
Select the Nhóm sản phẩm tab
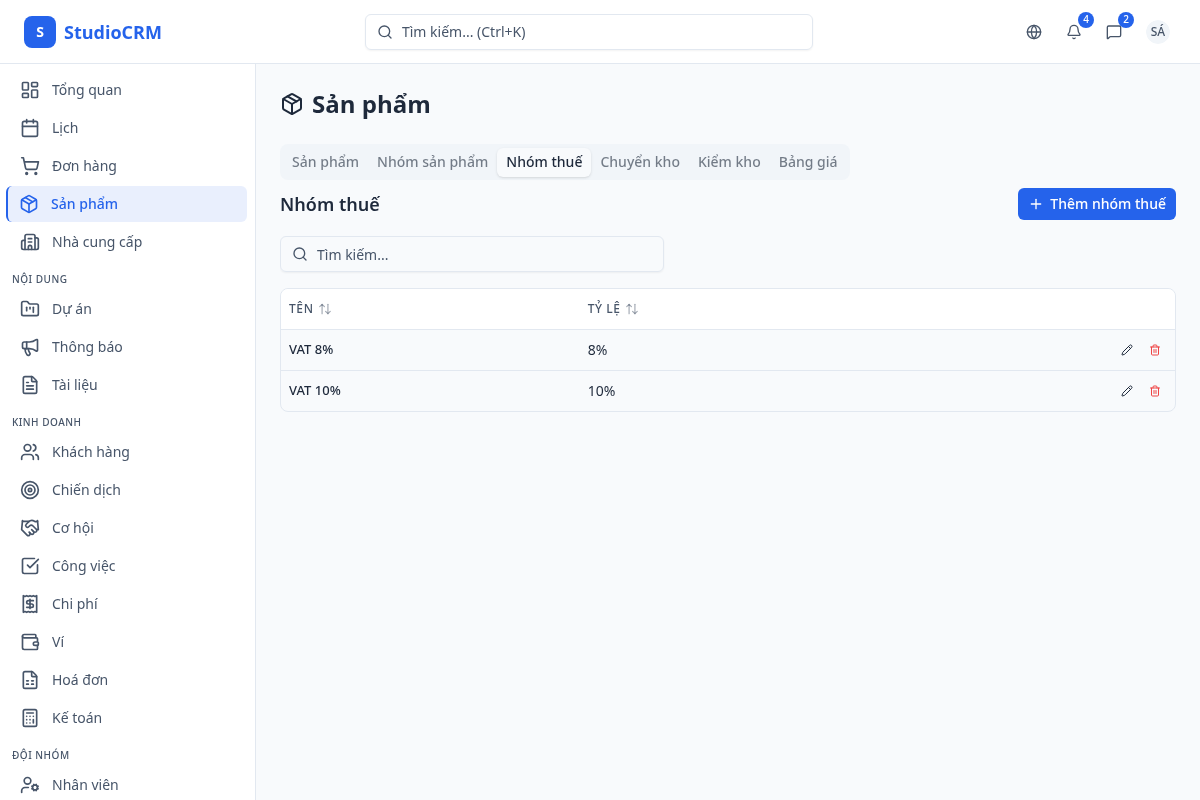click(432, 162)
